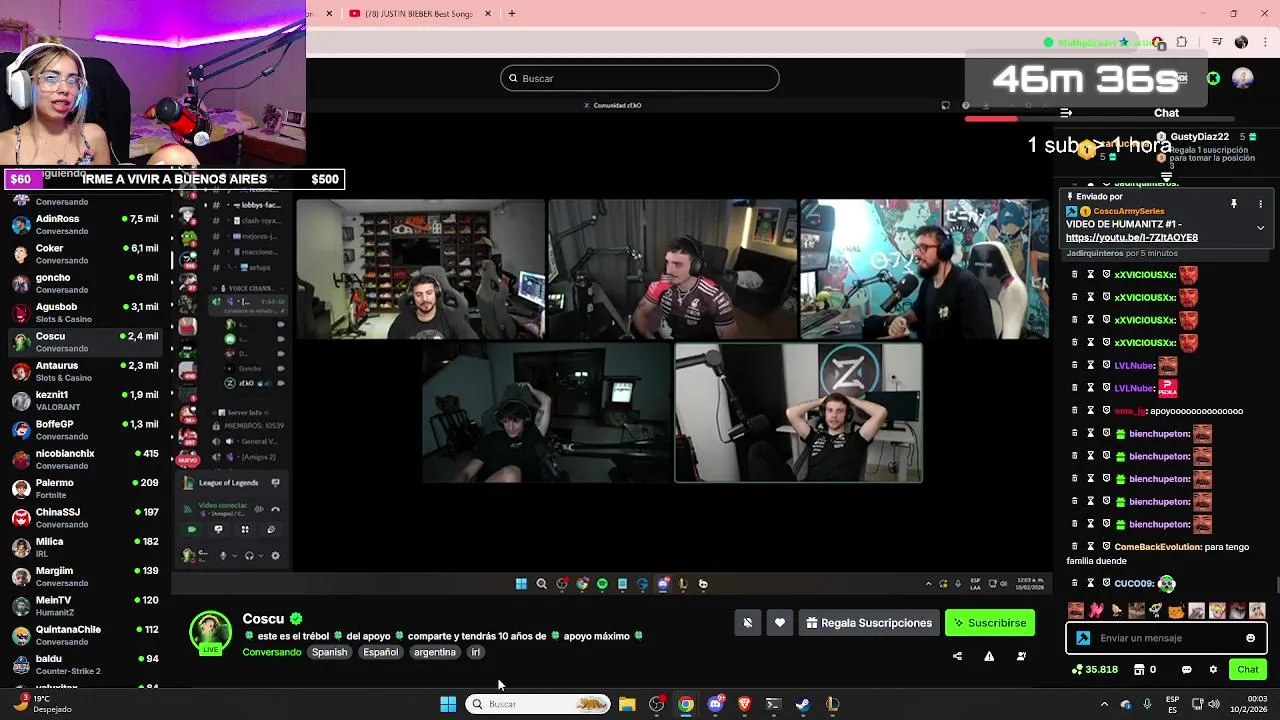
Task: Click the $60 to $500 donation goal bar
Action: pos(175,179)
